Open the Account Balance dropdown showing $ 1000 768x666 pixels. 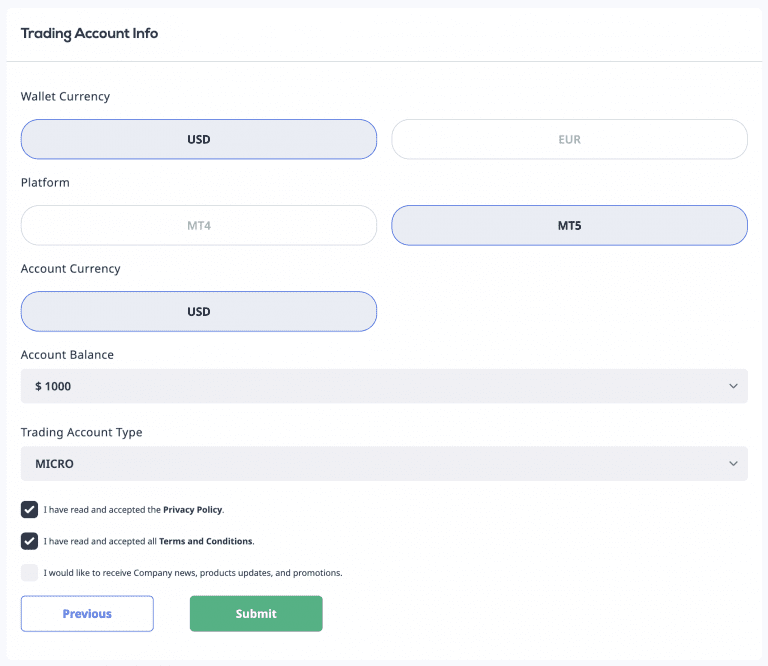tap(384, 386)
